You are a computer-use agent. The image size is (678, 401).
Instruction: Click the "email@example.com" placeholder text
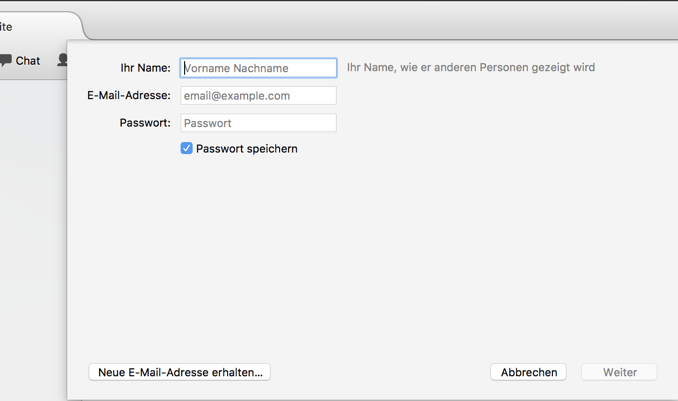(x=237, y=96)
